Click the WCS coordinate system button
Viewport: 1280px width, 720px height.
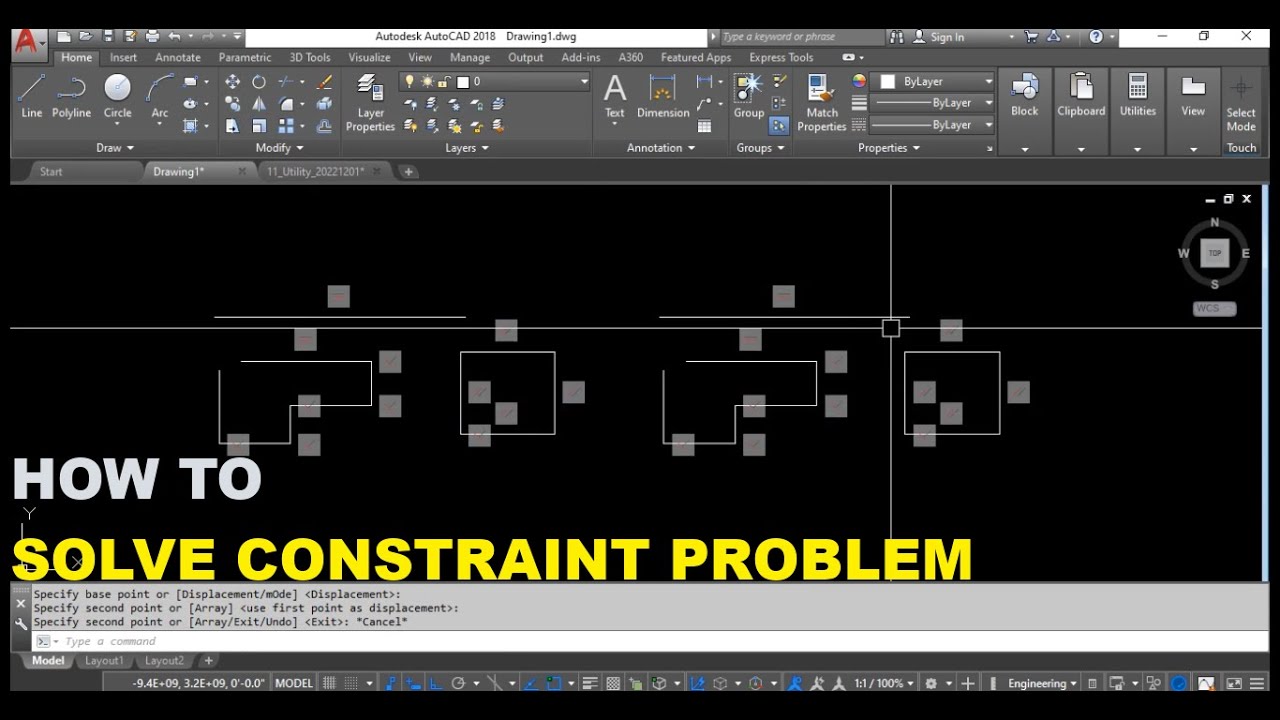tap(1214, 308)
